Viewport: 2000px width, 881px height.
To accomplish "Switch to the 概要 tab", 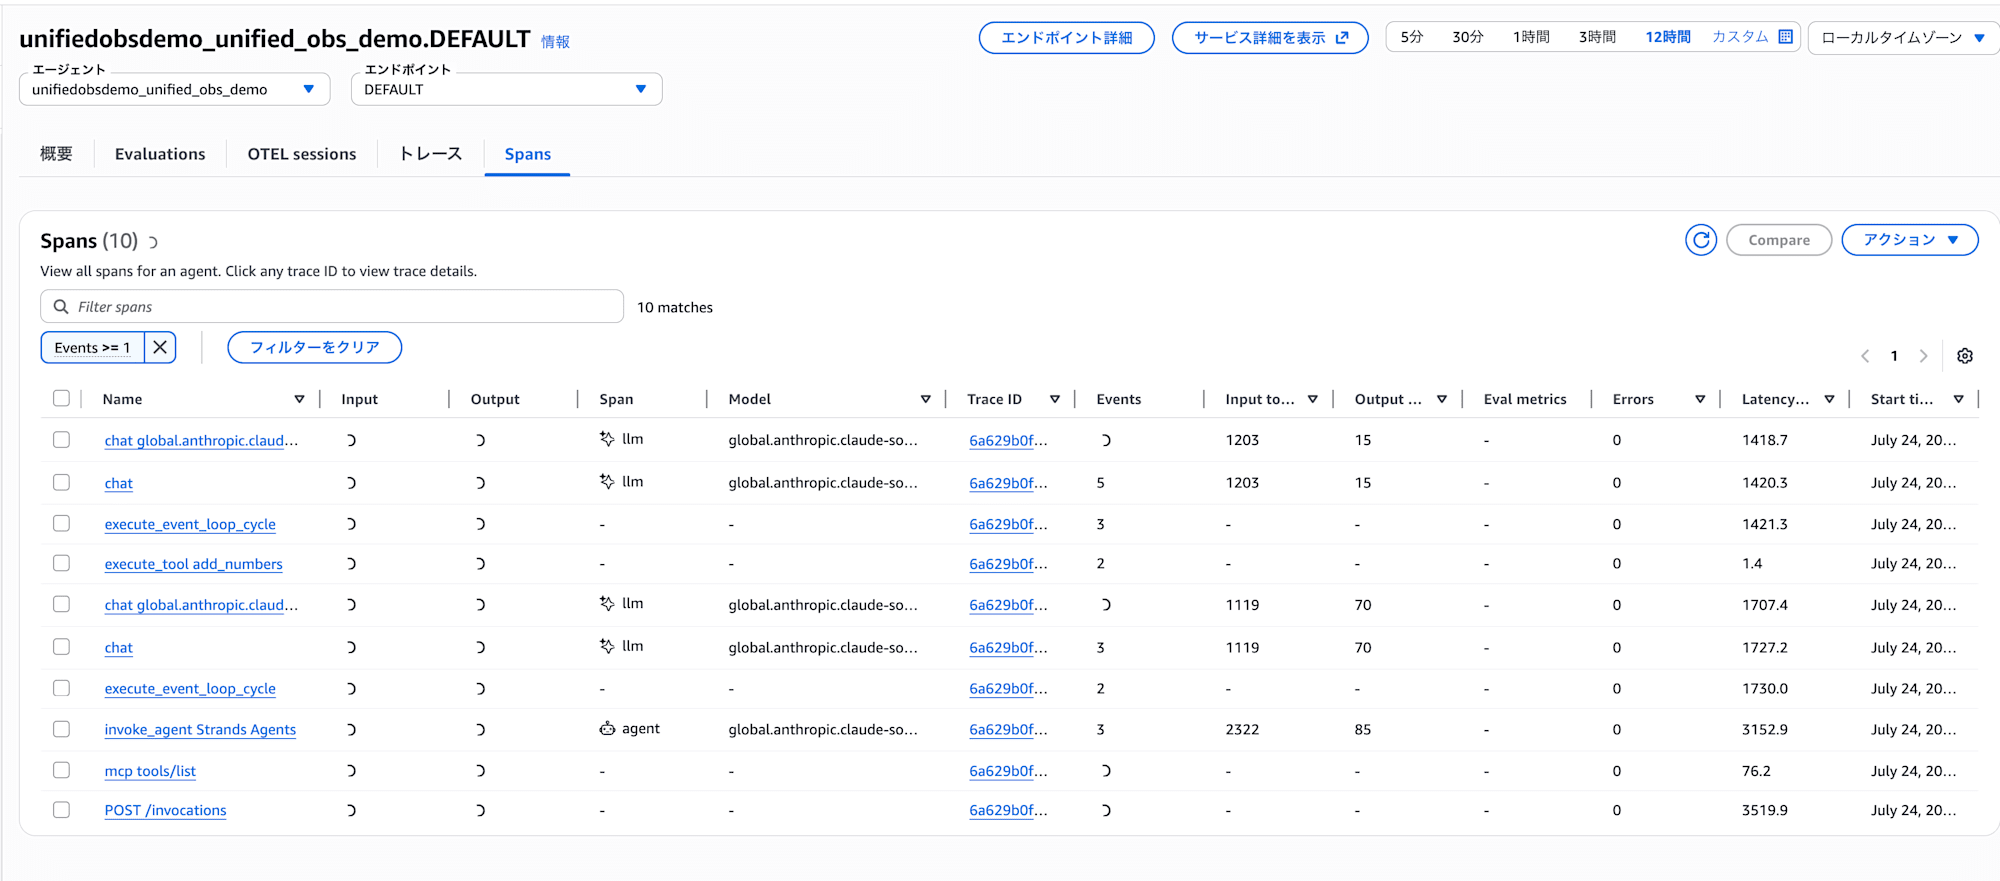I will [x=56, y=154].
